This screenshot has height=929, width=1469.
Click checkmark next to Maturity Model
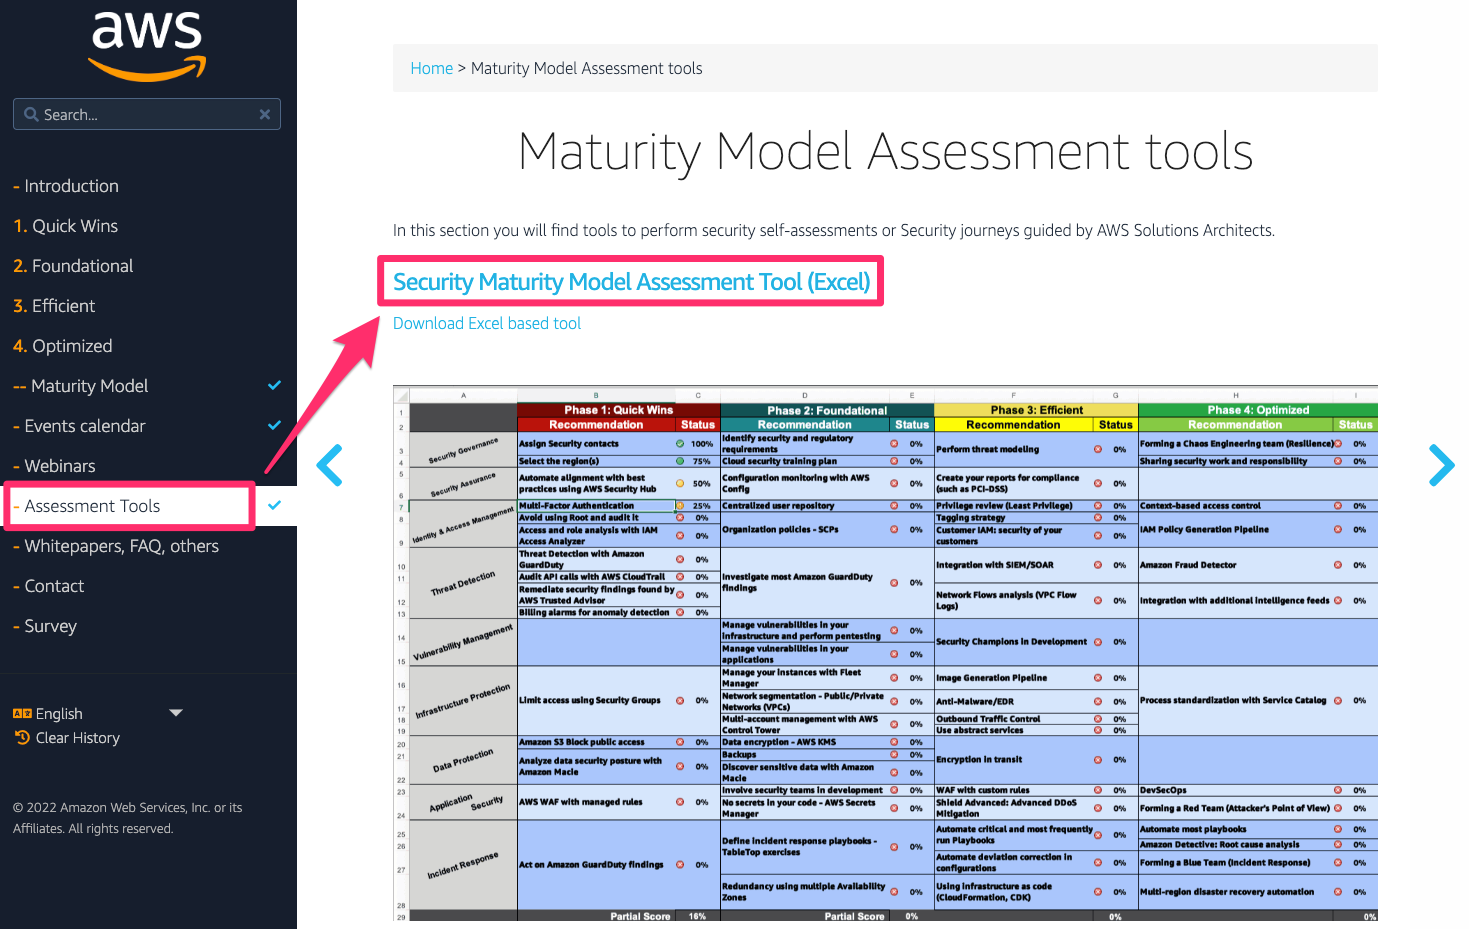[x=275, y=385]
